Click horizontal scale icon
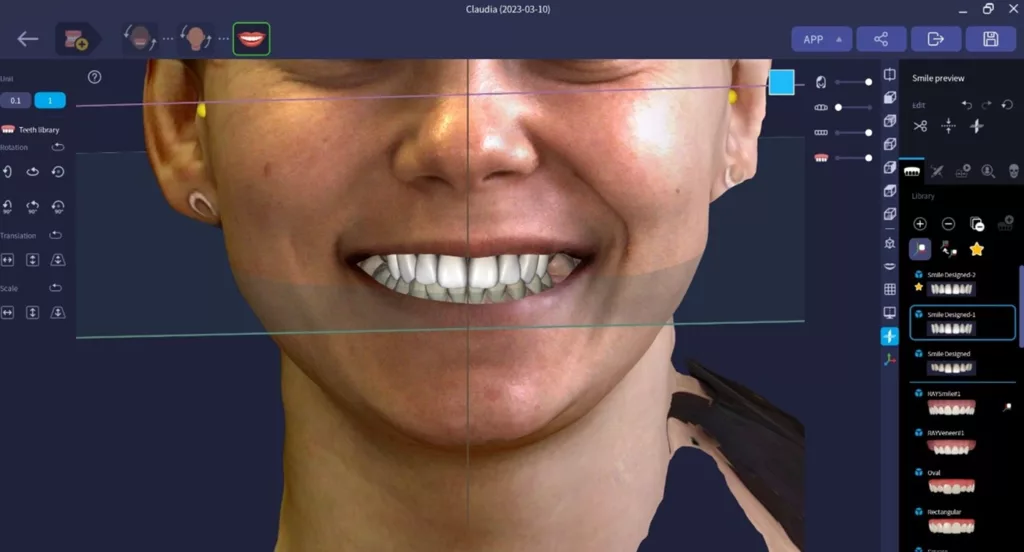Screen dimensions: 1024x552 7,313
